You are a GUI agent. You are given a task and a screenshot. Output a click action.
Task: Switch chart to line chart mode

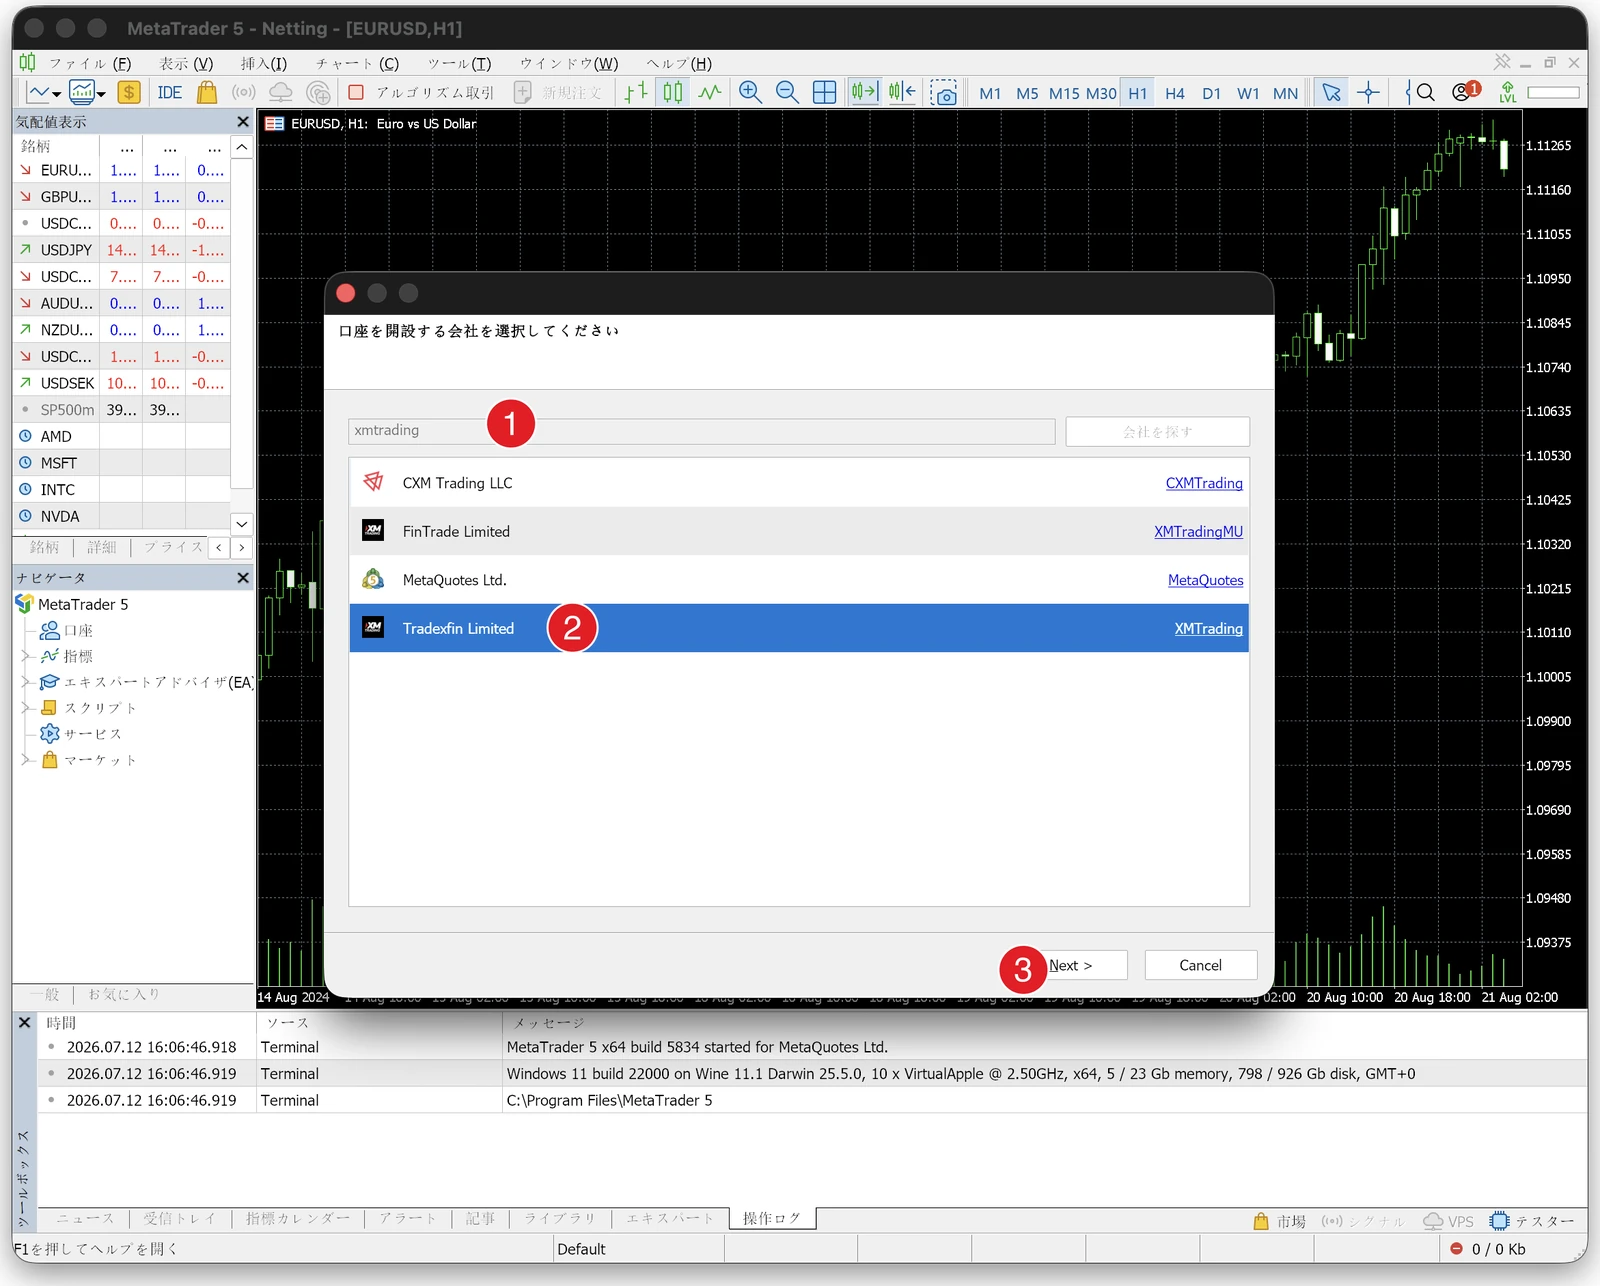pyautogui.click(x=710, y=93)
